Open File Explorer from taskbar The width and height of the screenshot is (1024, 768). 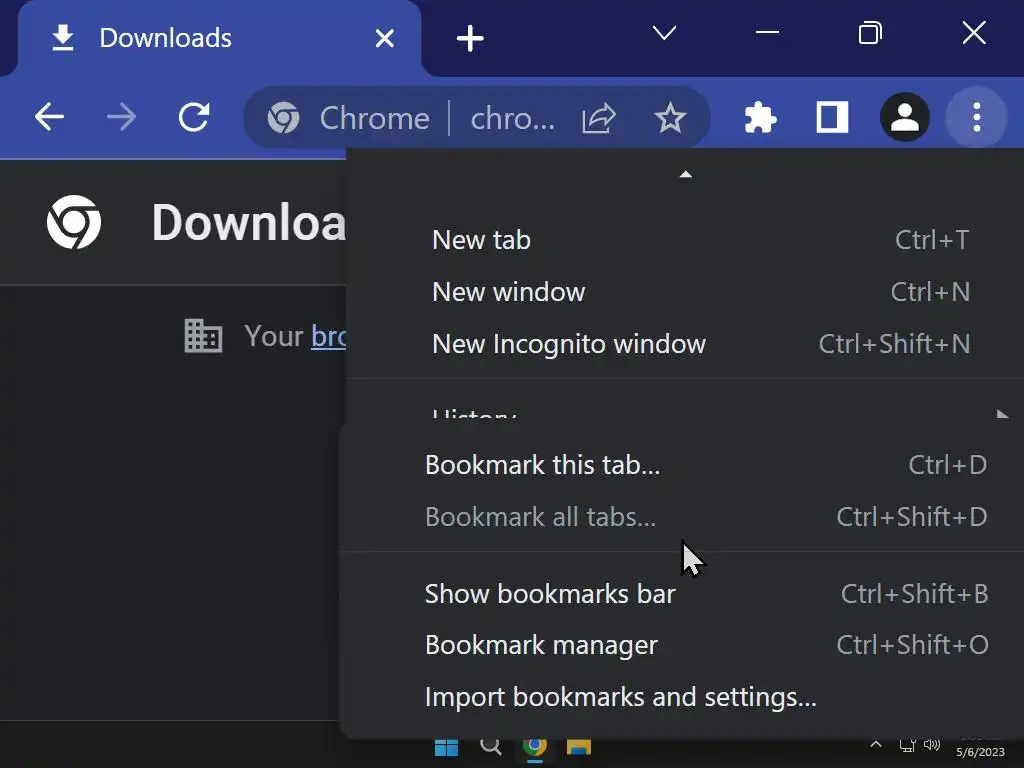coord(579,747)
